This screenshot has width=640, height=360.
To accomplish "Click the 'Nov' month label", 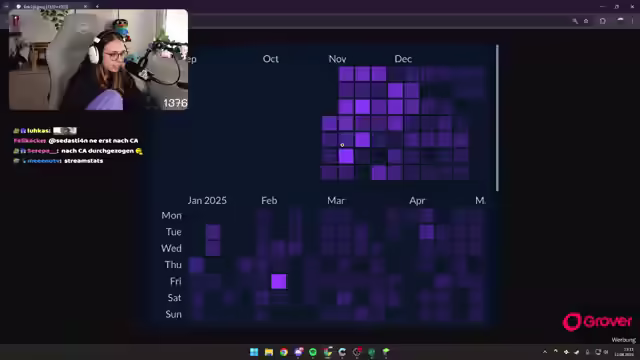I will 337,59.
